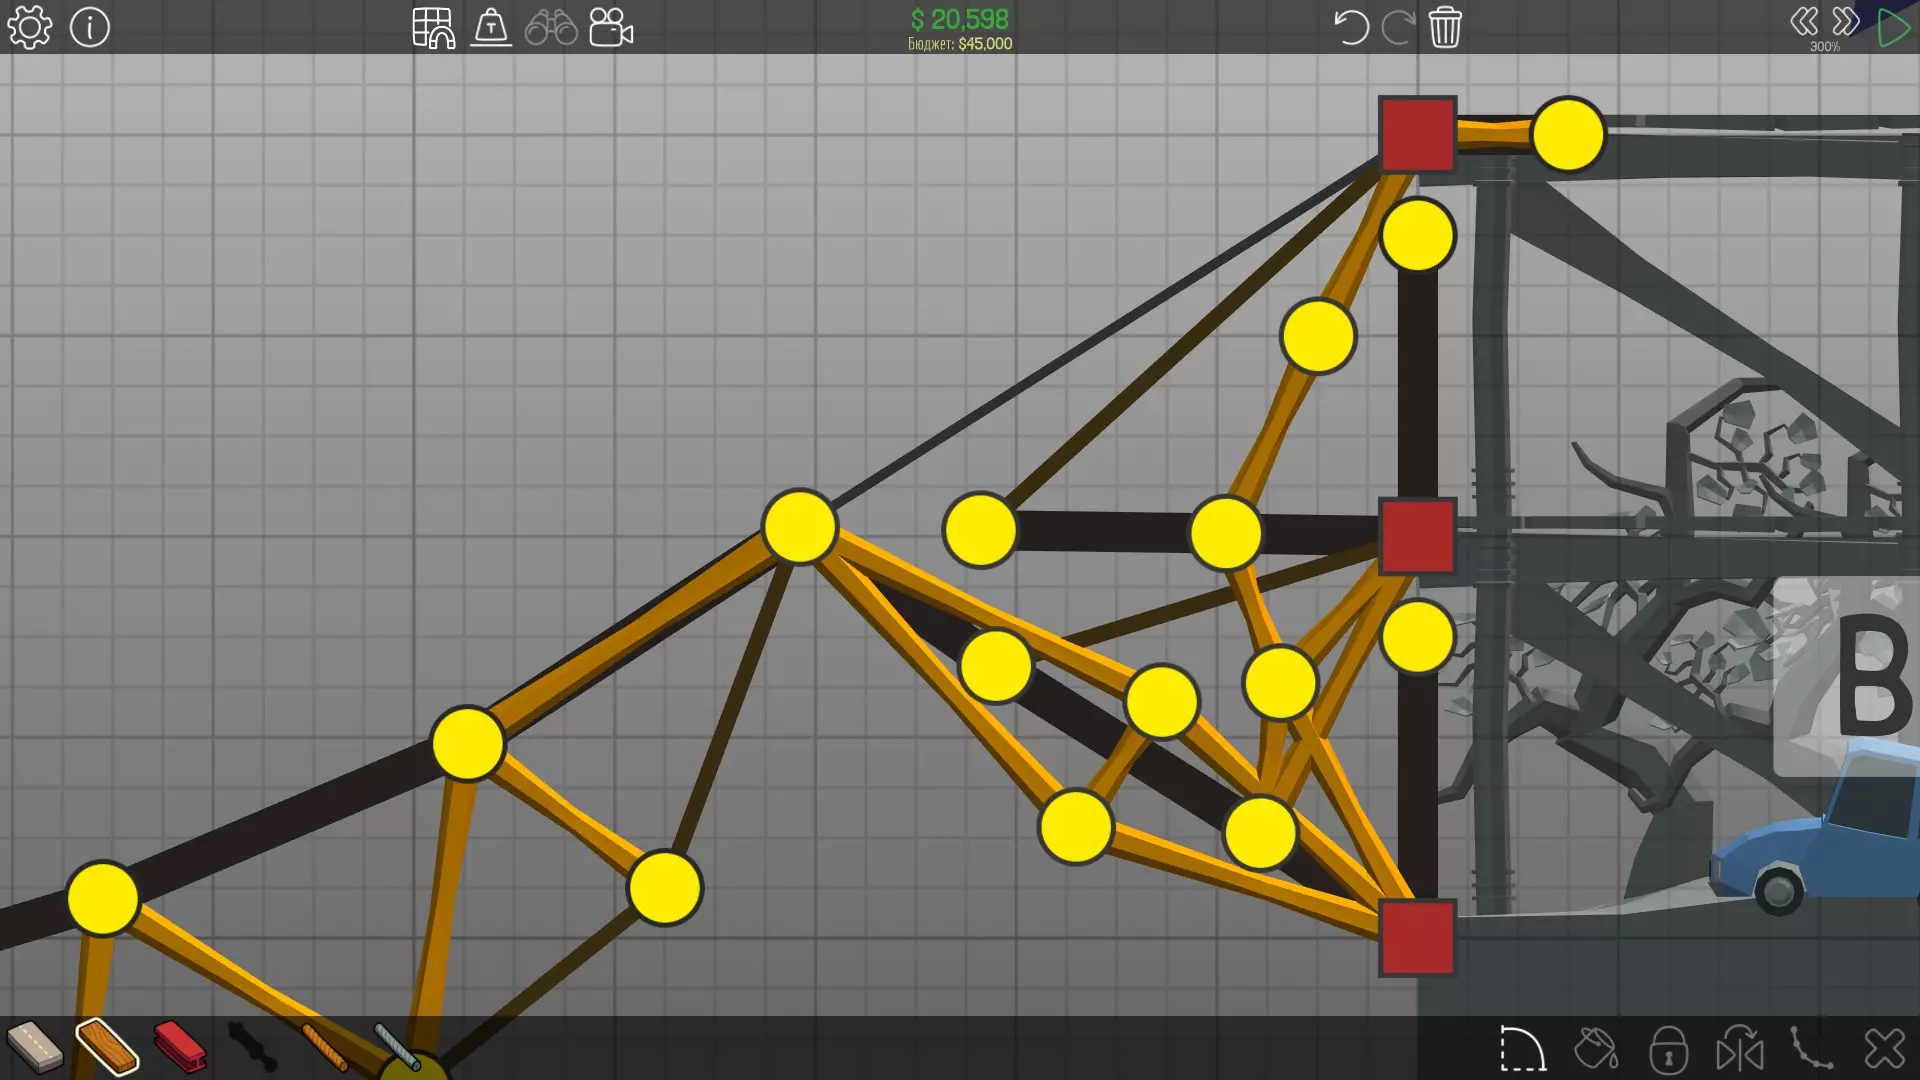Viewport: 1920px width, 1080px height.
Task: Toggle stress weight view icon
Action: (x=491, y=27)
